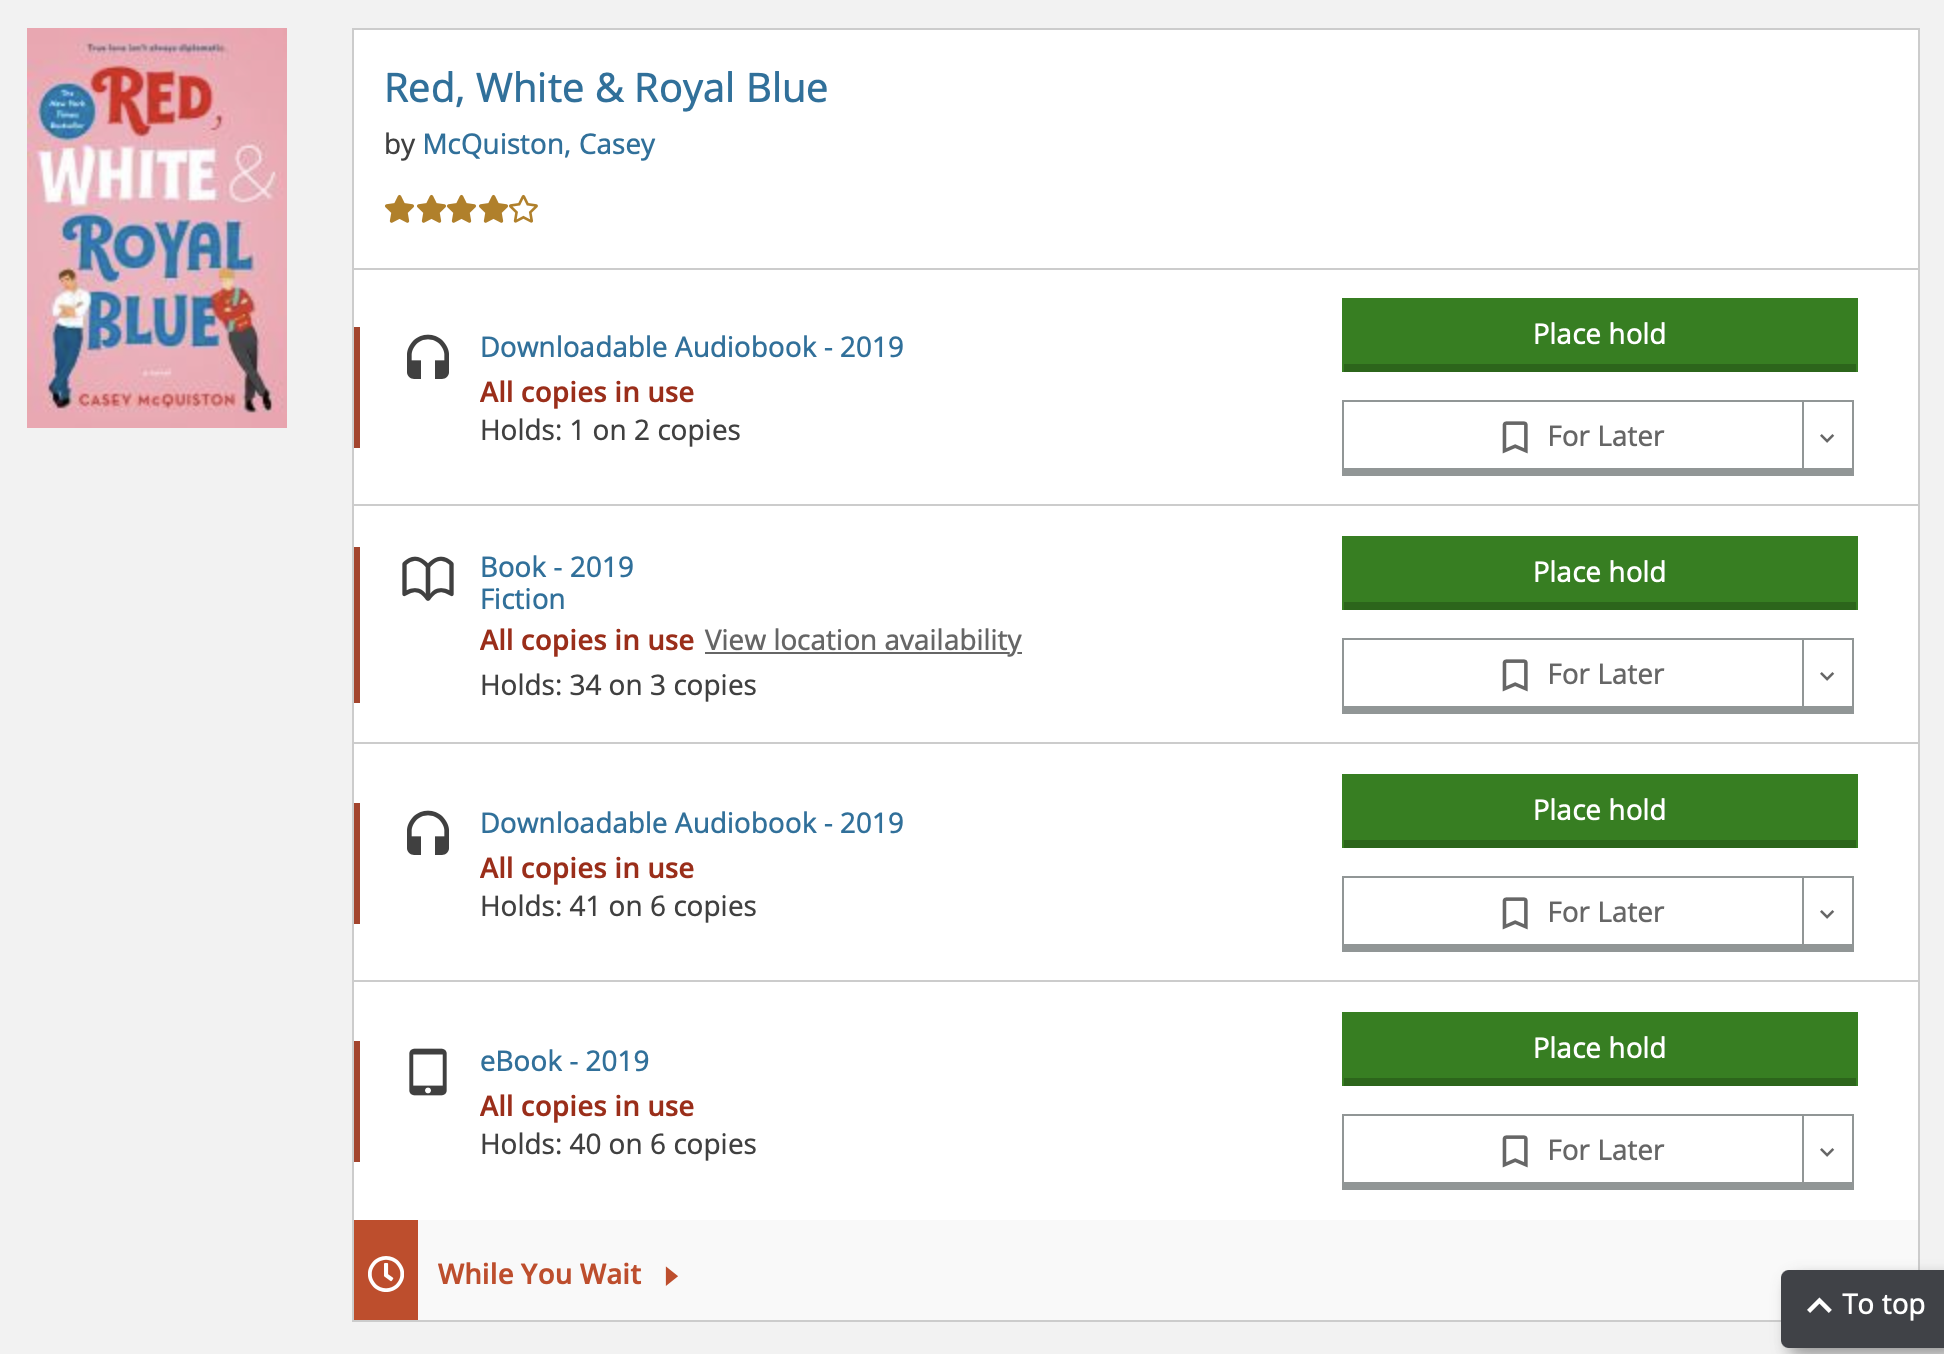1944x1354 pixels.
Task: Click the headphones icon for first audiobook
Action: click(428, 357)
